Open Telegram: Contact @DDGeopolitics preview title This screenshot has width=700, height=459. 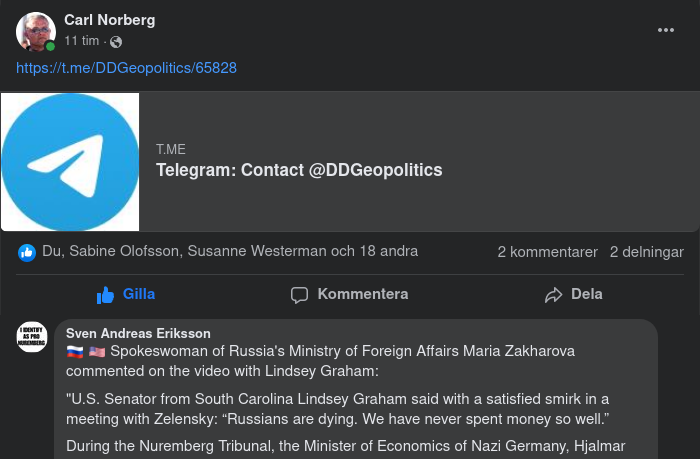[x=299, y=170]
